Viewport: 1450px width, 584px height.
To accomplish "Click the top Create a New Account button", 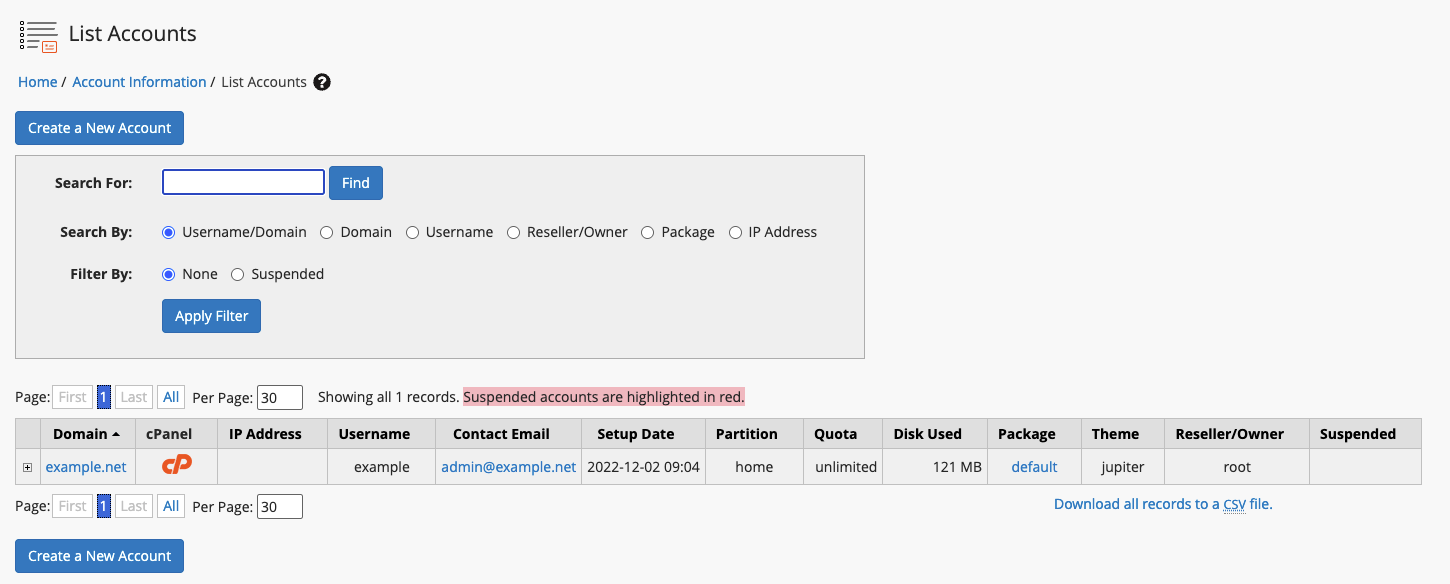I will coord(100,128).
